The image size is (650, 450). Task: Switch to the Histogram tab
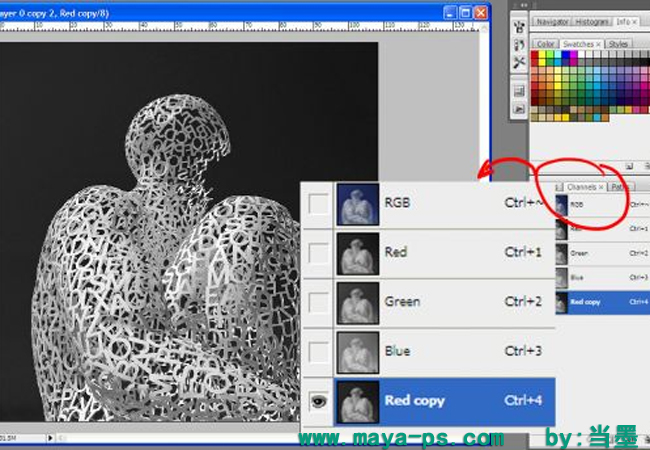[592, 22]
